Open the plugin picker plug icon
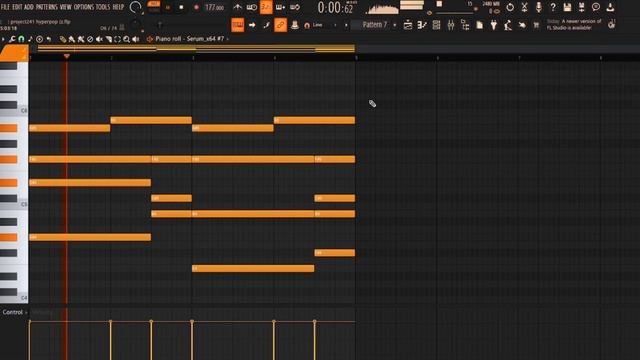The width and height of the screenshot is (640, 360). pos(494,25)
